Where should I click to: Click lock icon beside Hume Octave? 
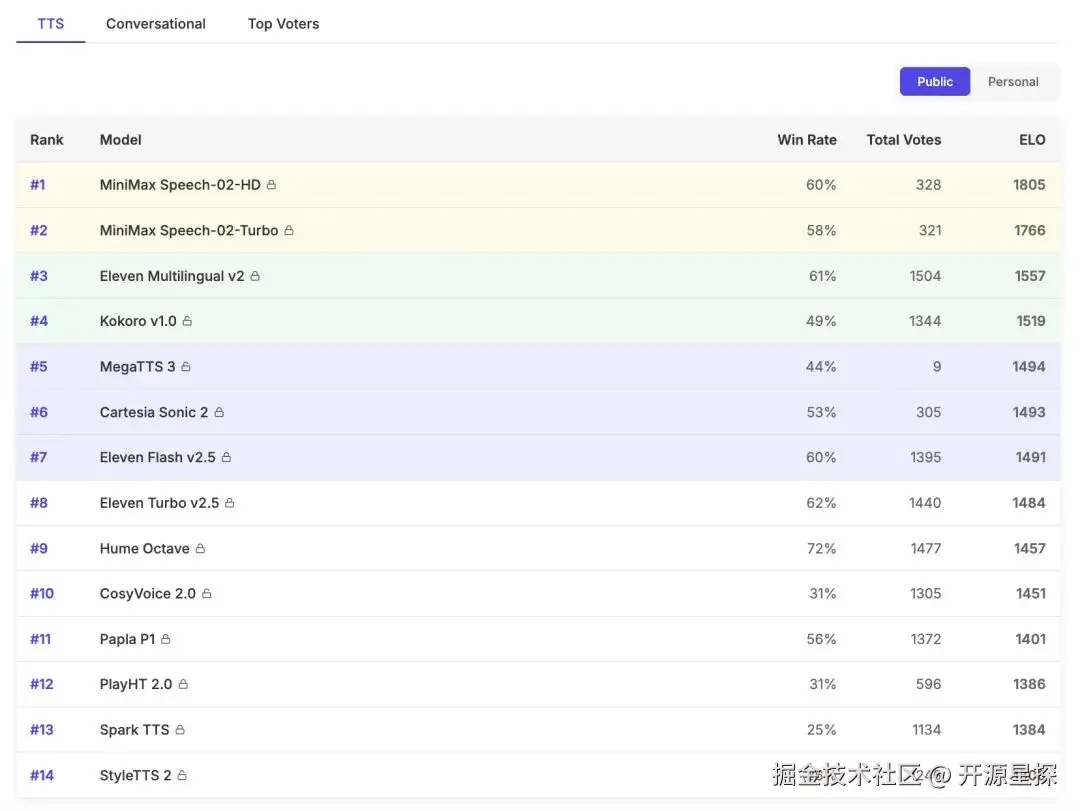pyautogui.click(x=200, y=549)
